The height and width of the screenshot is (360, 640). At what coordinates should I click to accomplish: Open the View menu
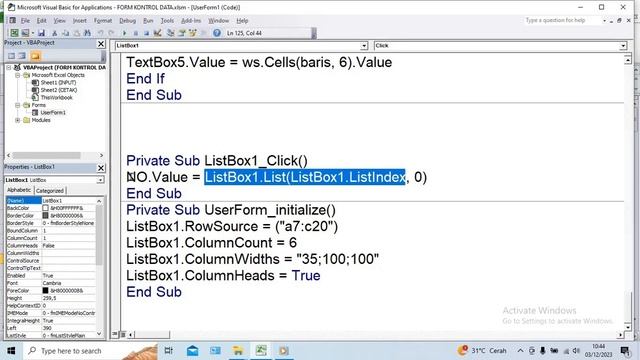[60, 20]
